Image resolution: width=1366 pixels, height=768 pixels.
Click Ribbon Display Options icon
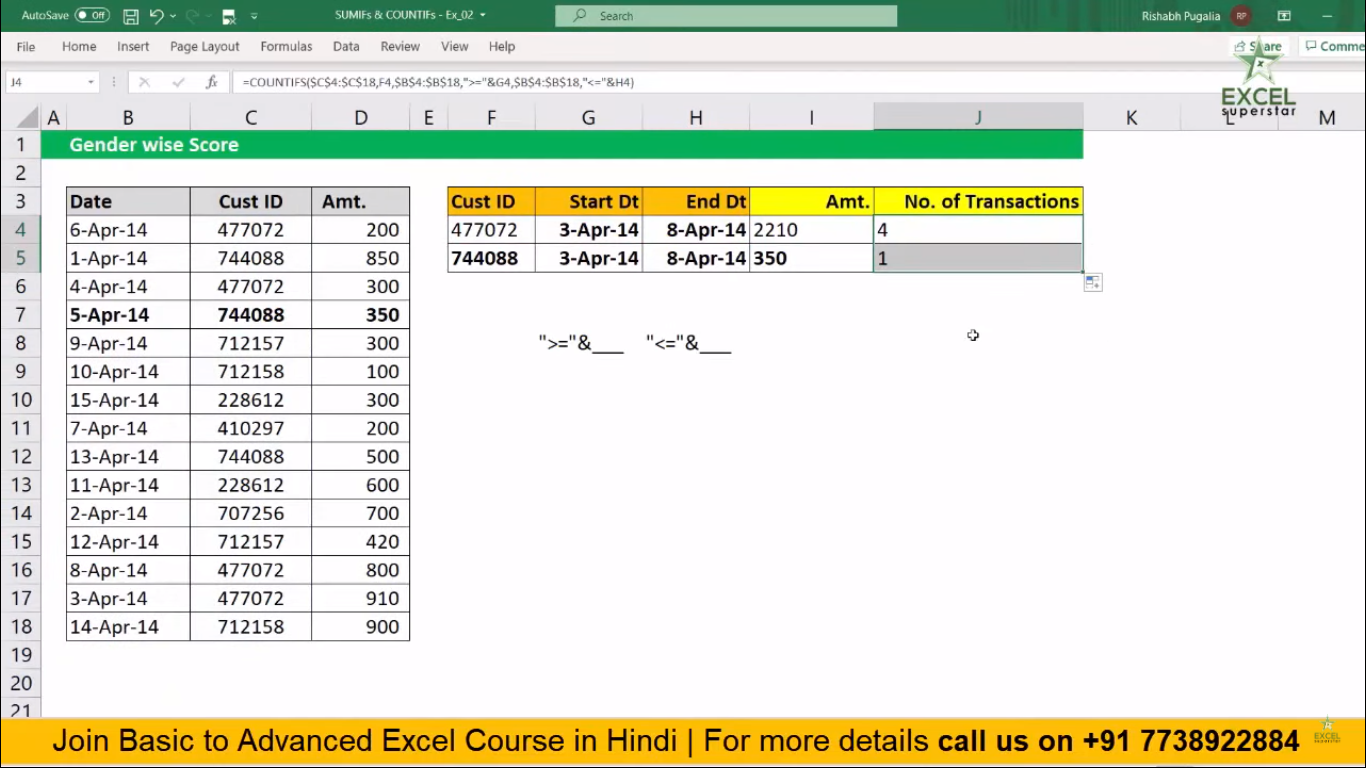(x=1284, y=16)
